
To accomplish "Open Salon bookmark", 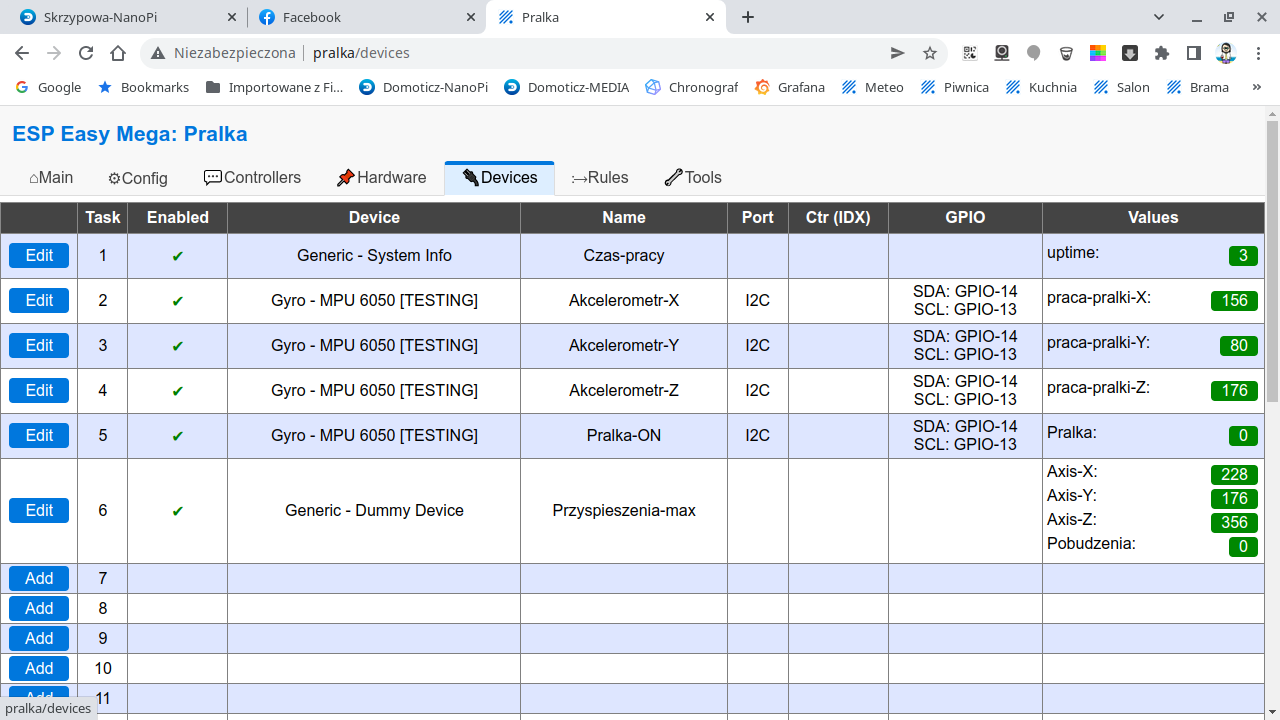I will click(x=1120, y=87).
